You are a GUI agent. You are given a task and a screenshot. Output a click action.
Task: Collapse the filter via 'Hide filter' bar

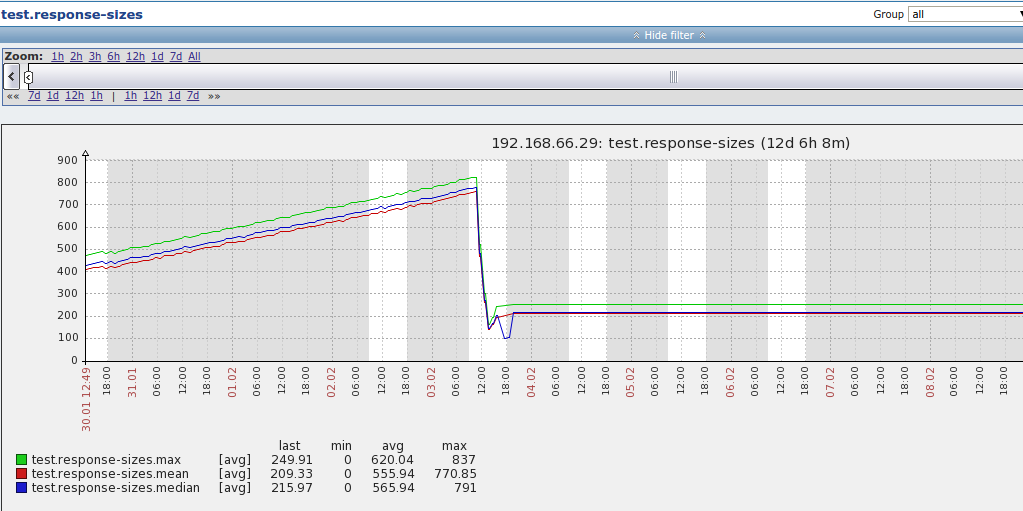click(x=669, y=35)
